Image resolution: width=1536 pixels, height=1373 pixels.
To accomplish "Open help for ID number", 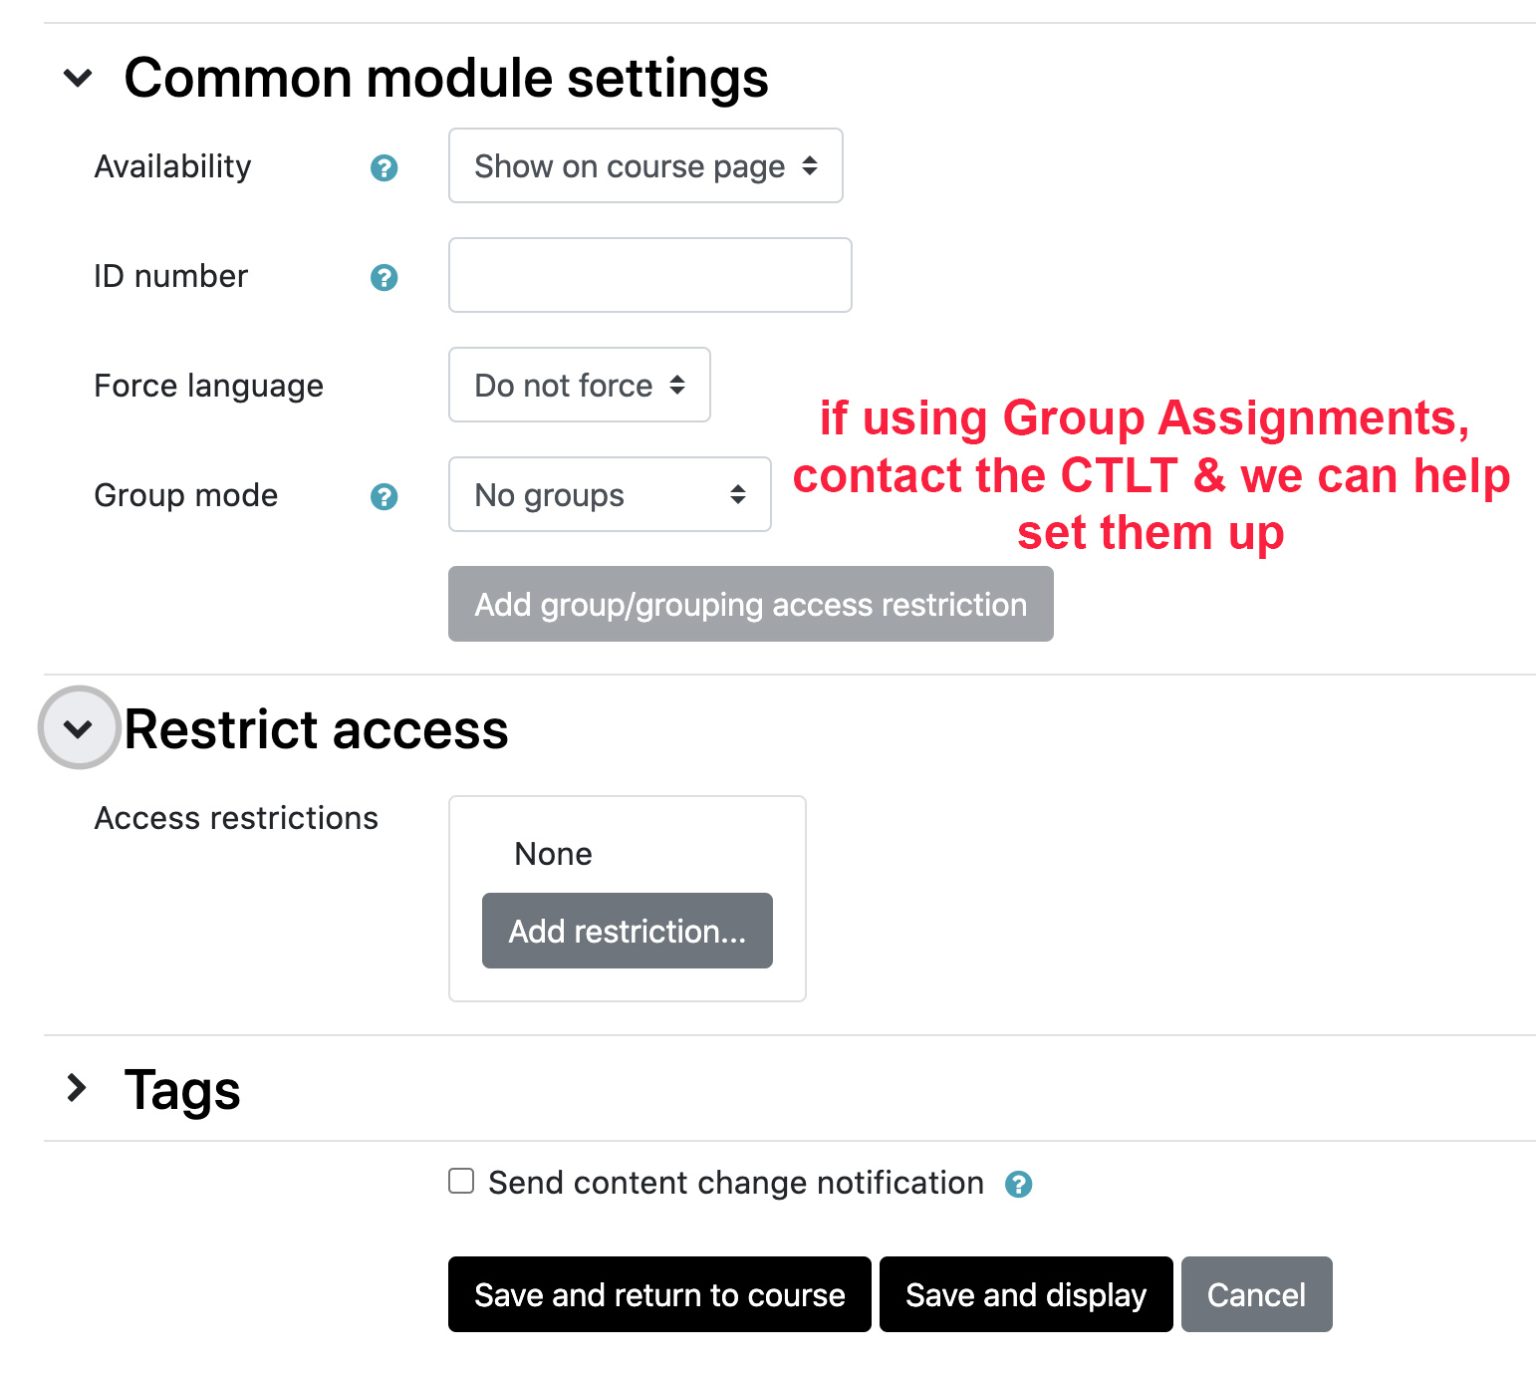I will 384,277.
